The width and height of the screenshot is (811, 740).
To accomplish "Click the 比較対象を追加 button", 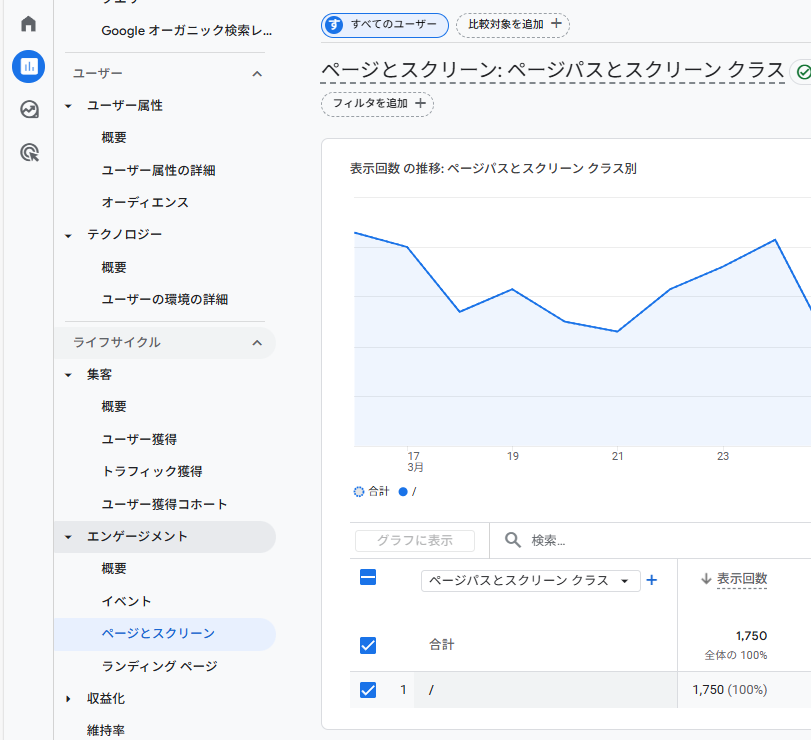I will click(x=513, y=24).
